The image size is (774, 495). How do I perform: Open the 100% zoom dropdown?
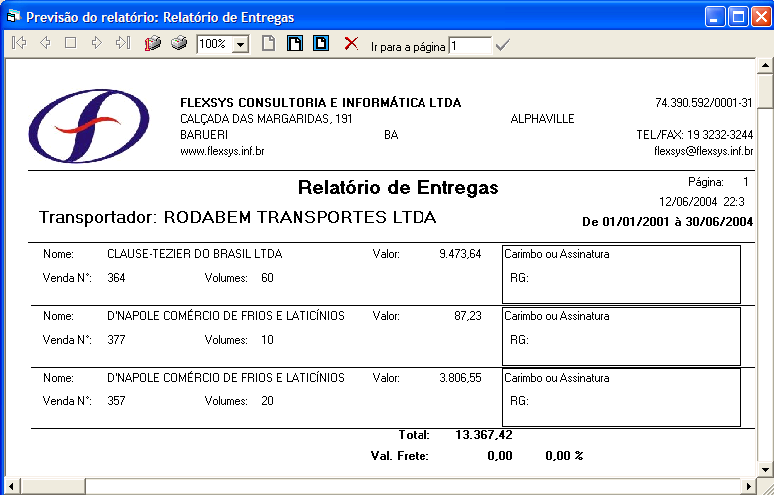[x=240, y=45]
